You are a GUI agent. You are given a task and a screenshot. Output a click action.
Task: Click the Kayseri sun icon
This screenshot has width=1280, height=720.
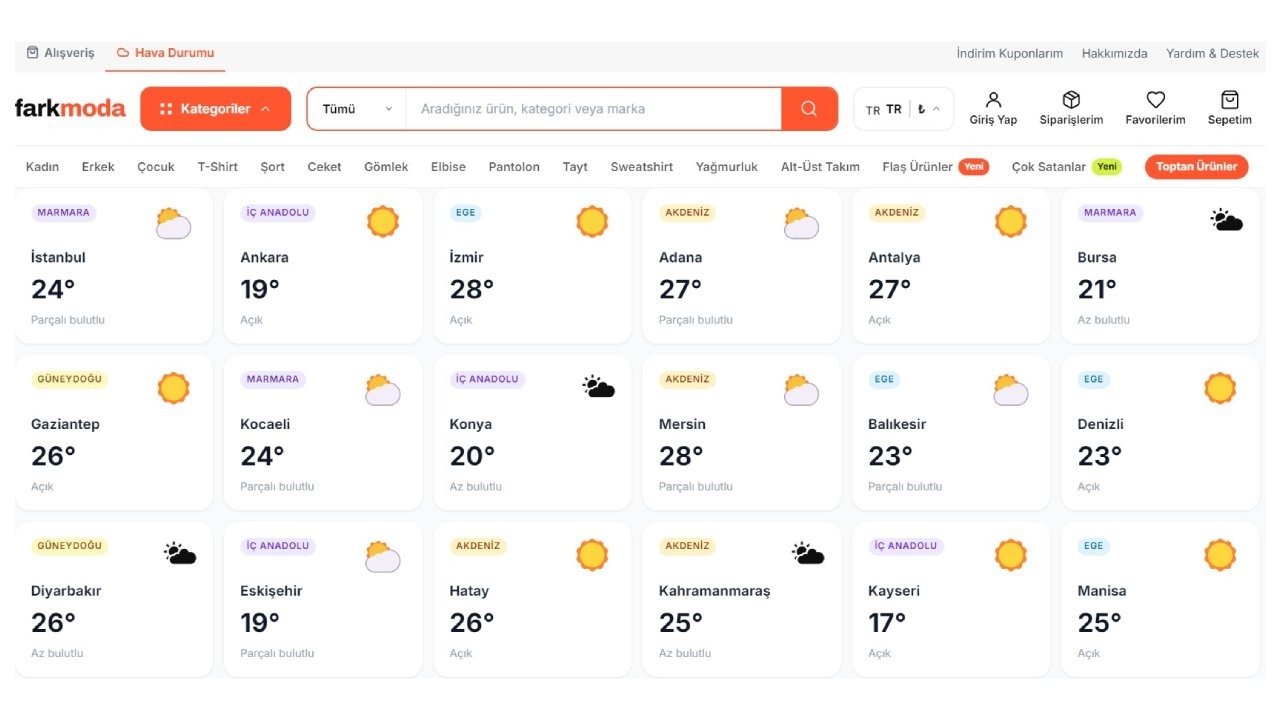coord(1011,555)
